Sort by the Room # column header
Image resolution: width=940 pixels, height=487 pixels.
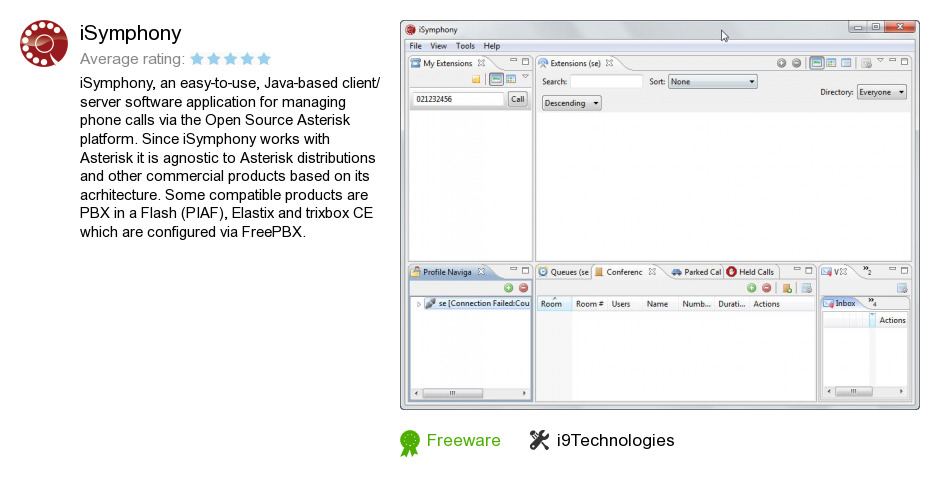pyautogui.click(x=589, y=304)
